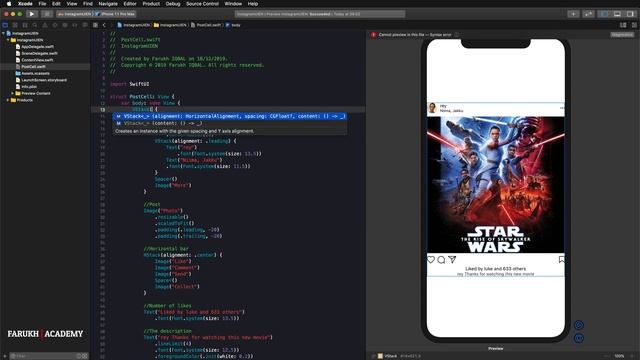Select the Breakpoint navigator icon

(x=75, y=25)
